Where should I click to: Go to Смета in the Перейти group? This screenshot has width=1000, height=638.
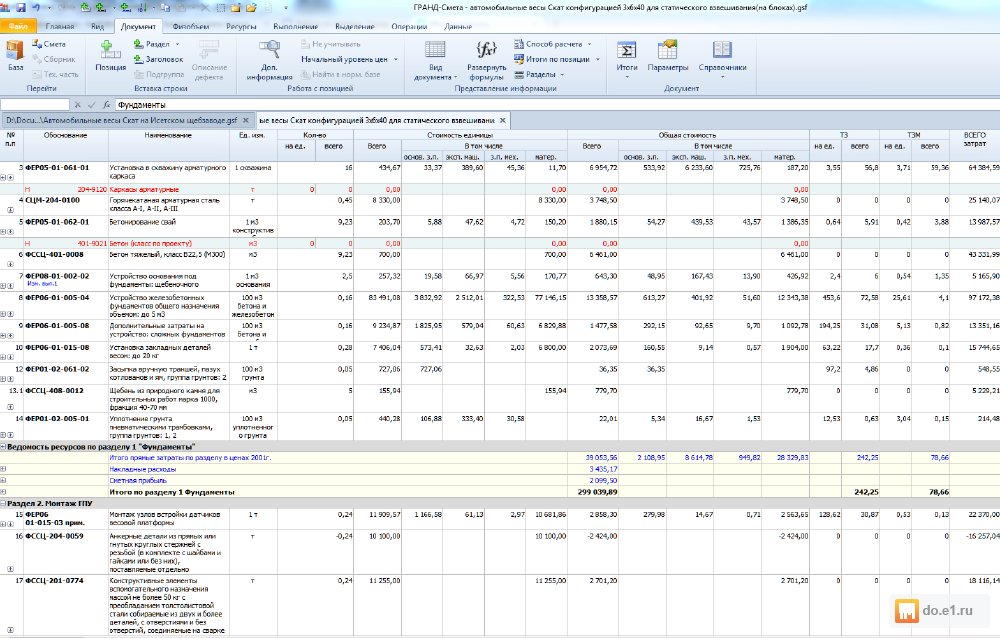point(48,44)
